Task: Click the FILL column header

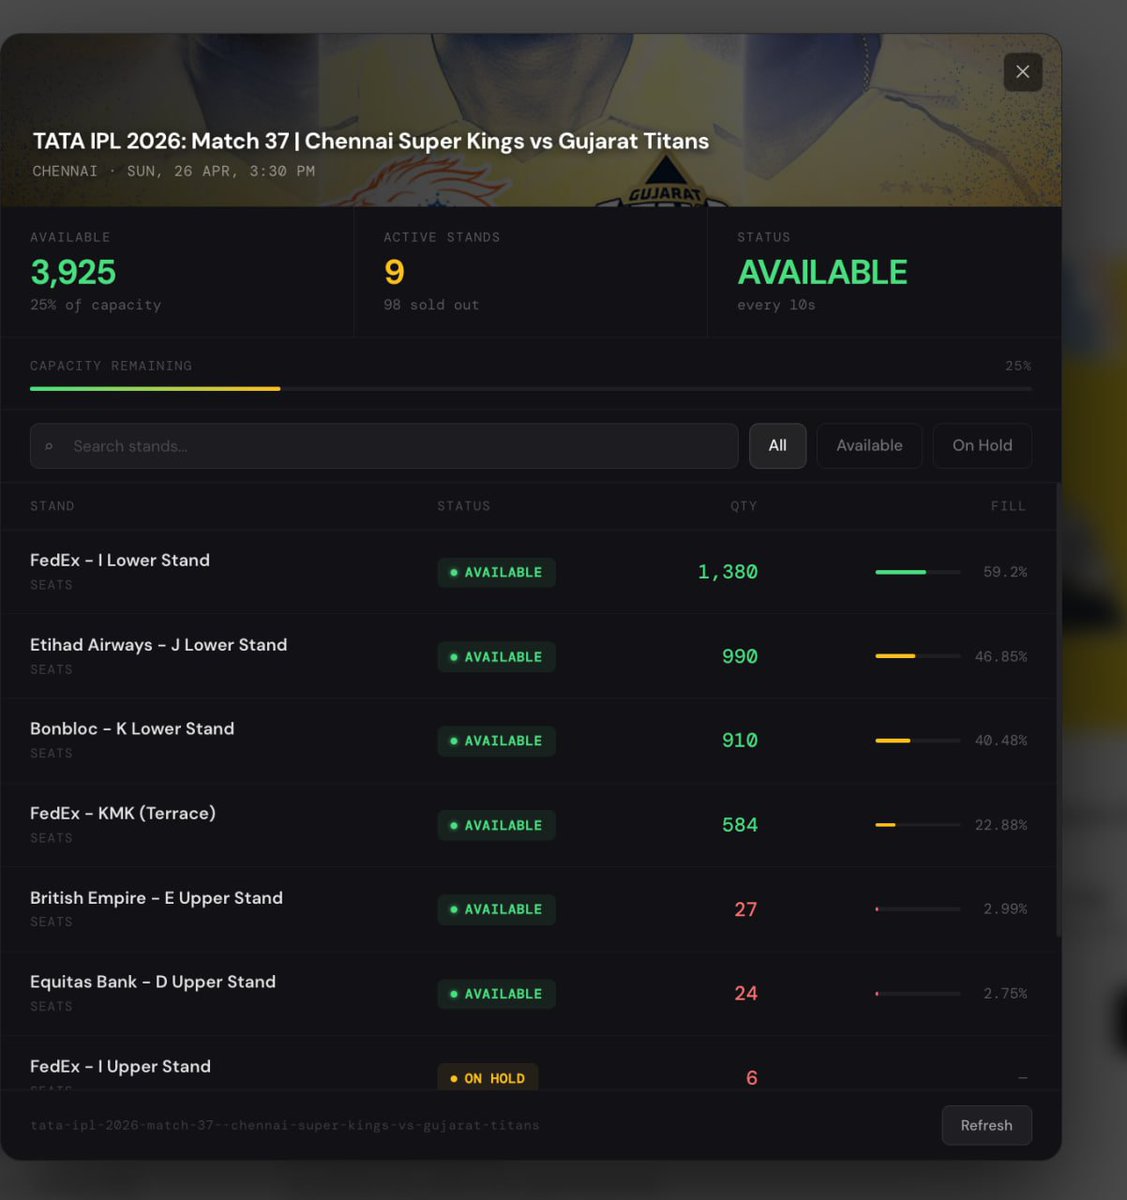Action: coord(1009,506)
